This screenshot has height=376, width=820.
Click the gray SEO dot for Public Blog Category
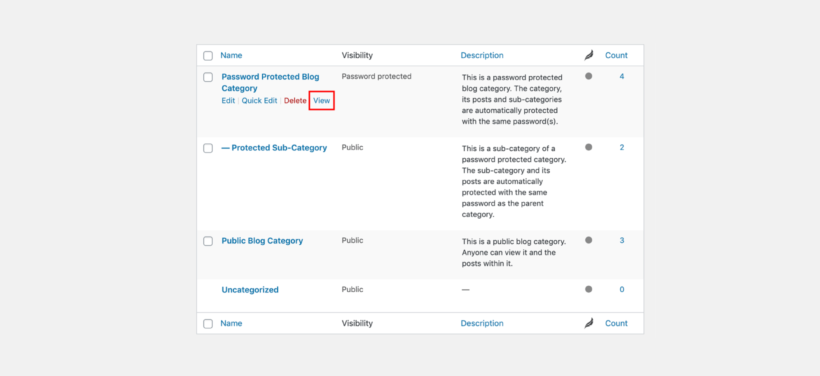click(588, 241)
